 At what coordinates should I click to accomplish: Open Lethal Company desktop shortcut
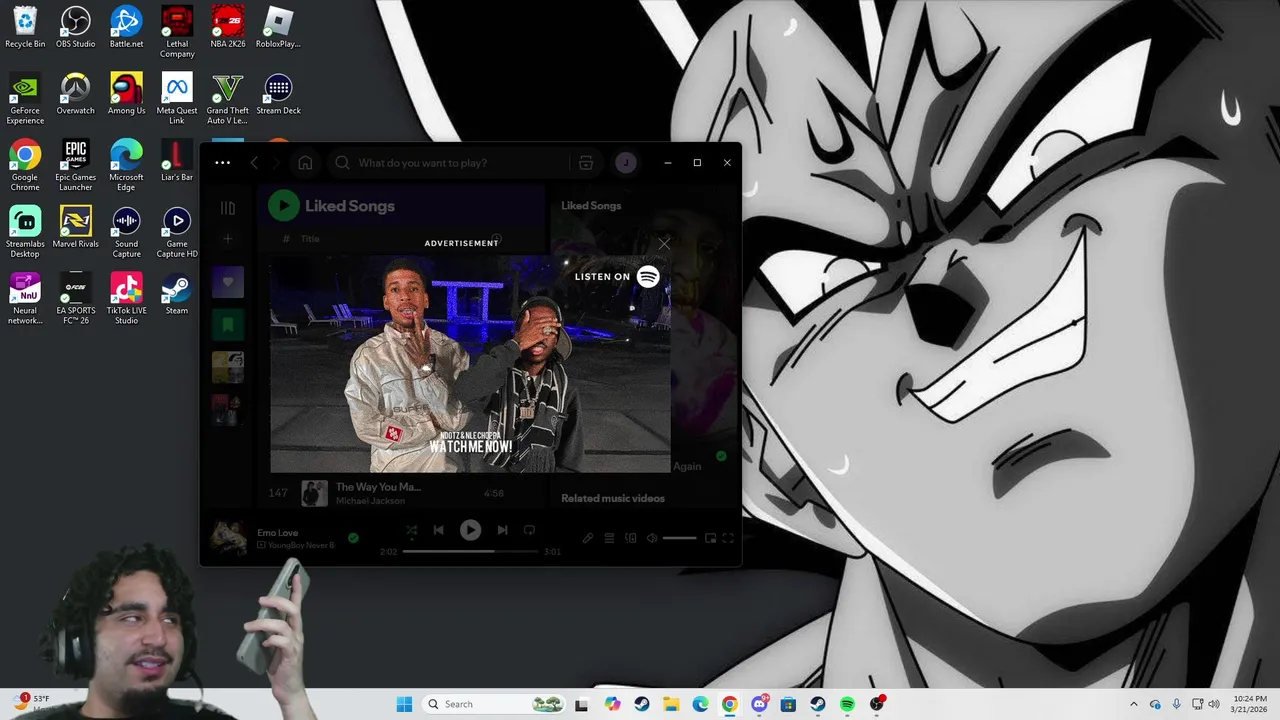[x=177, y=31]
